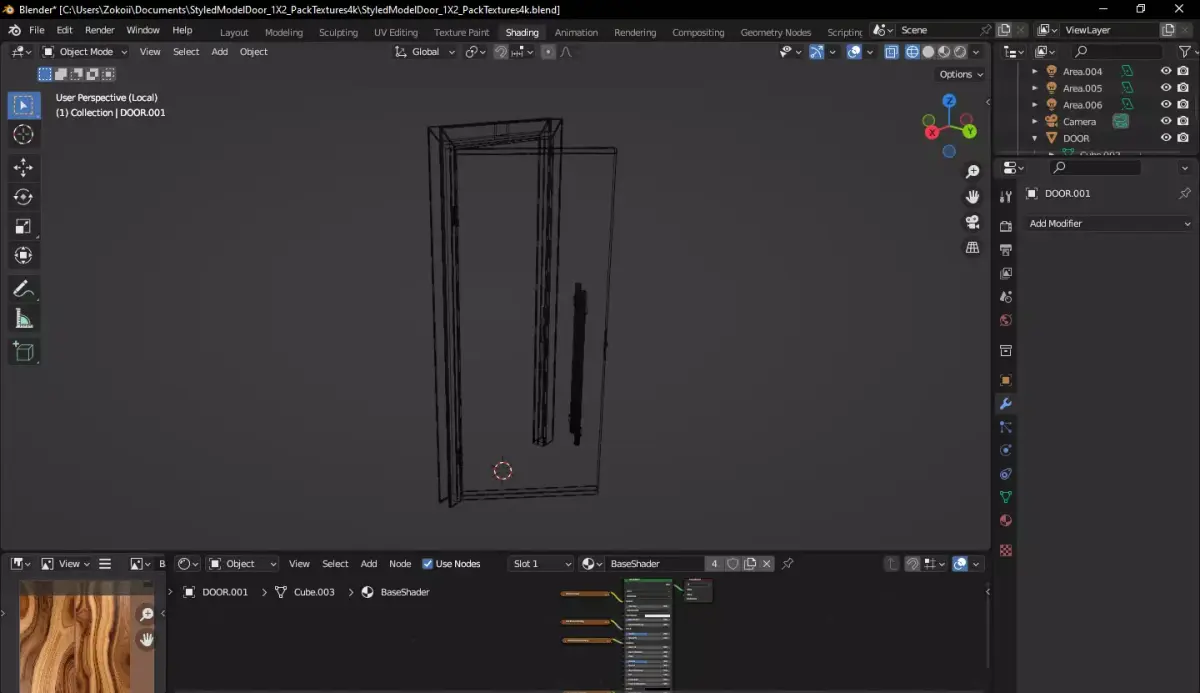Pick the Annotate tool
1200x693 pixels.
[x=24, y=289]
